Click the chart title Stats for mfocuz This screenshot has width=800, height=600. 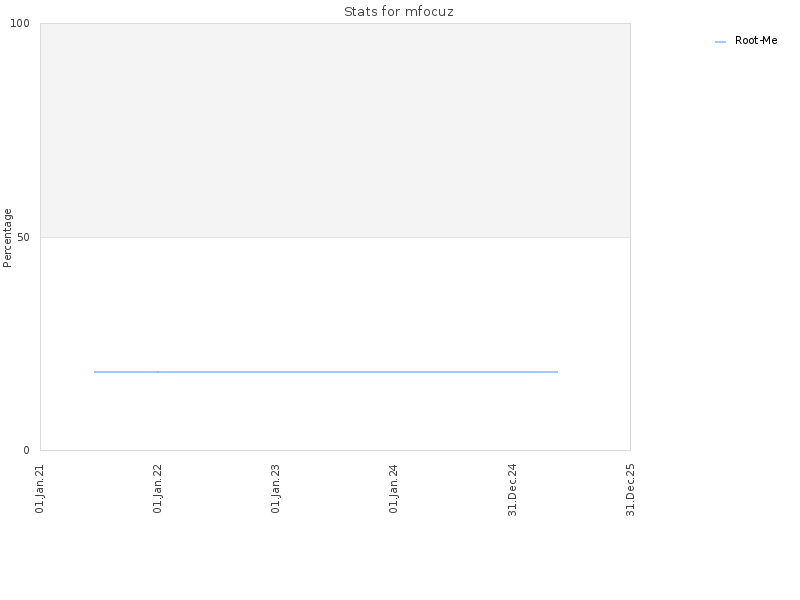tap(398, 11)
